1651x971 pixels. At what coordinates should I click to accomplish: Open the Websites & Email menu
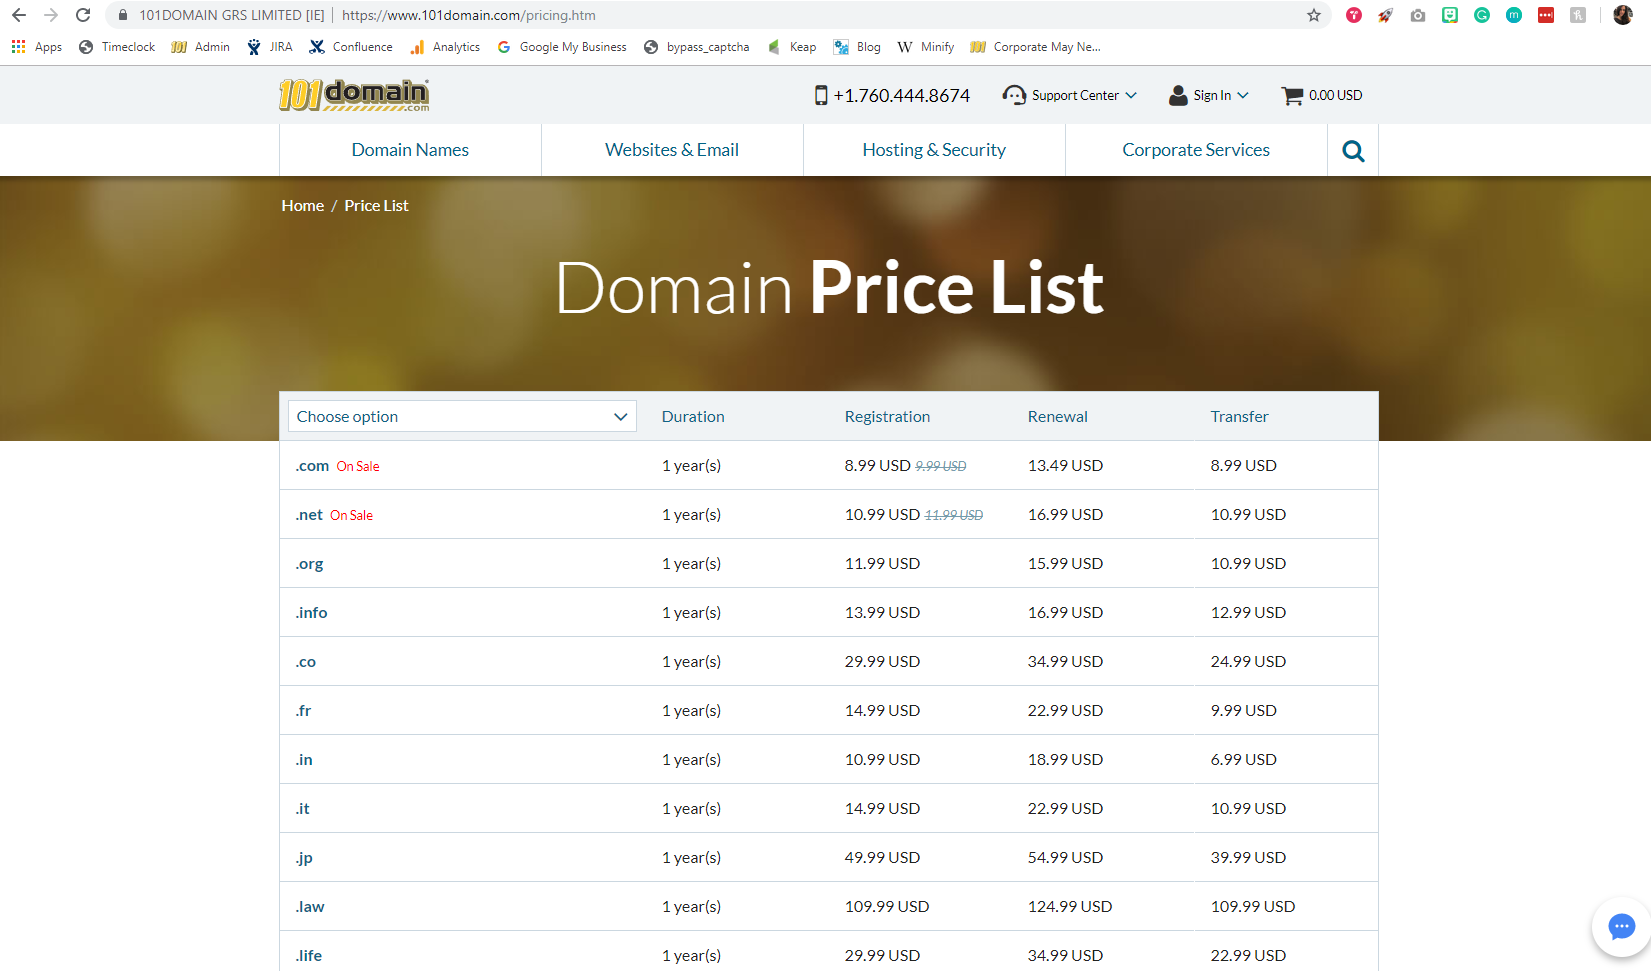tap(672, 150)
